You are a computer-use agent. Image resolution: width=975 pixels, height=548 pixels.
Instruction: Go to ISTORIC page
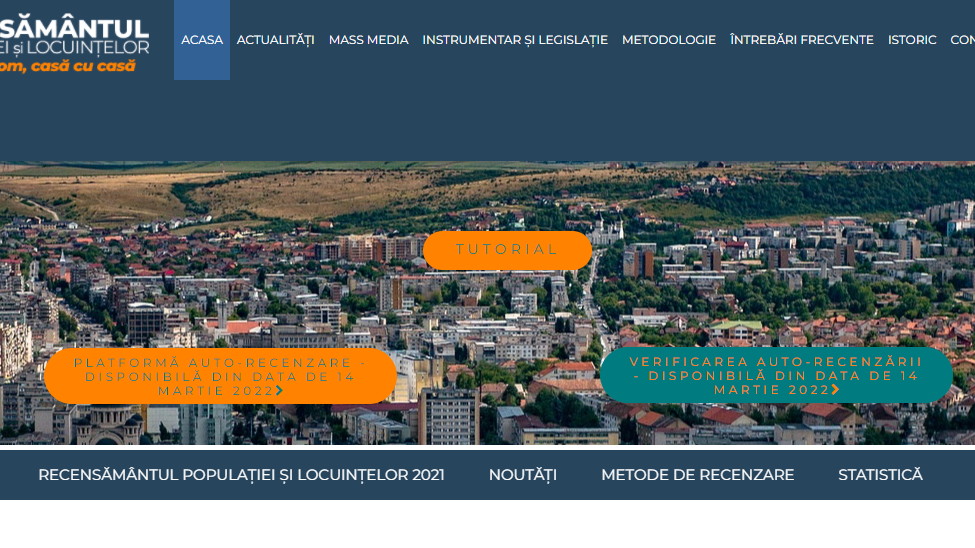[912, 40]
